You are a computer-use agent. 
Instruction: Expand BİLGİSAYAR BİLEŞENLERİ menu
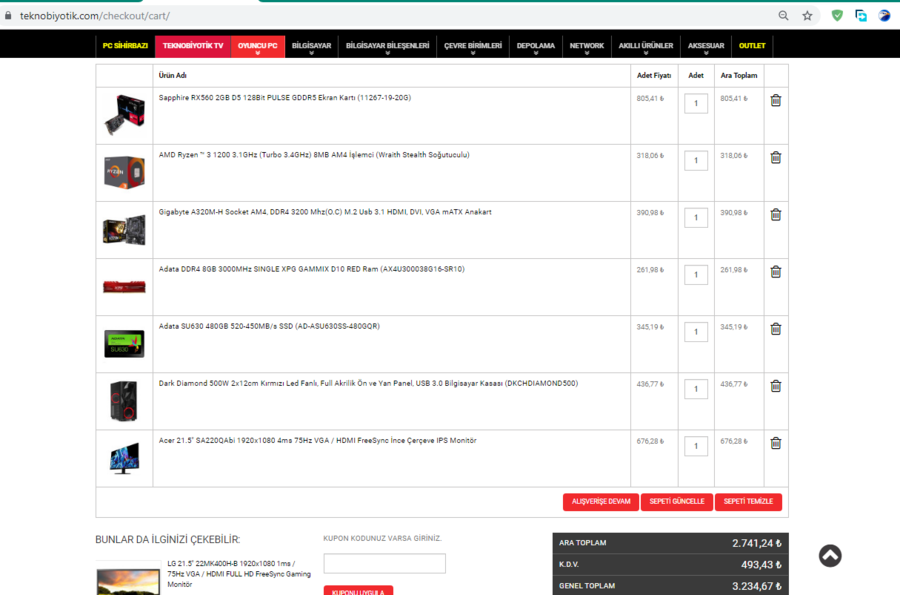[387, 46]
